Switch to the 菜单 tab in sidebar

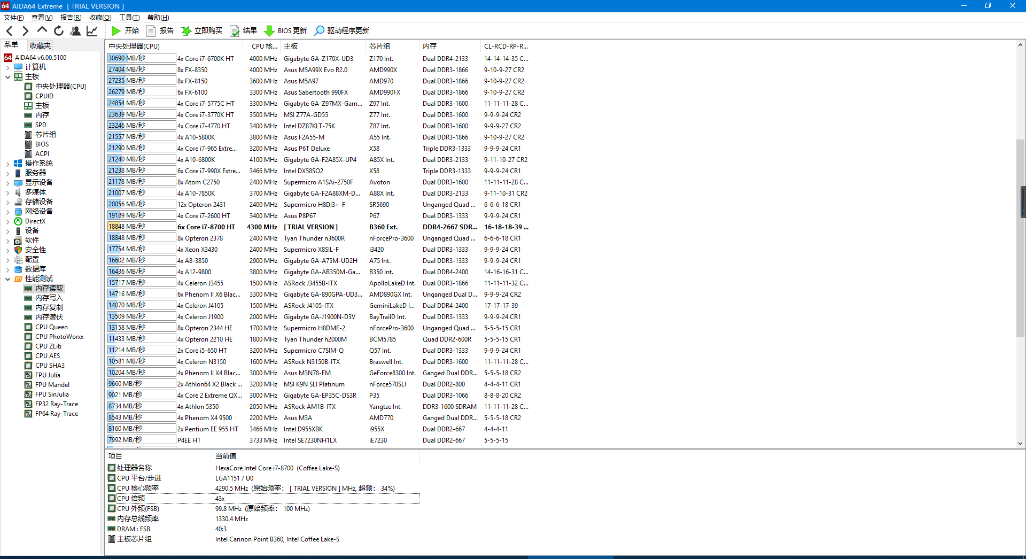coord(11,45)
